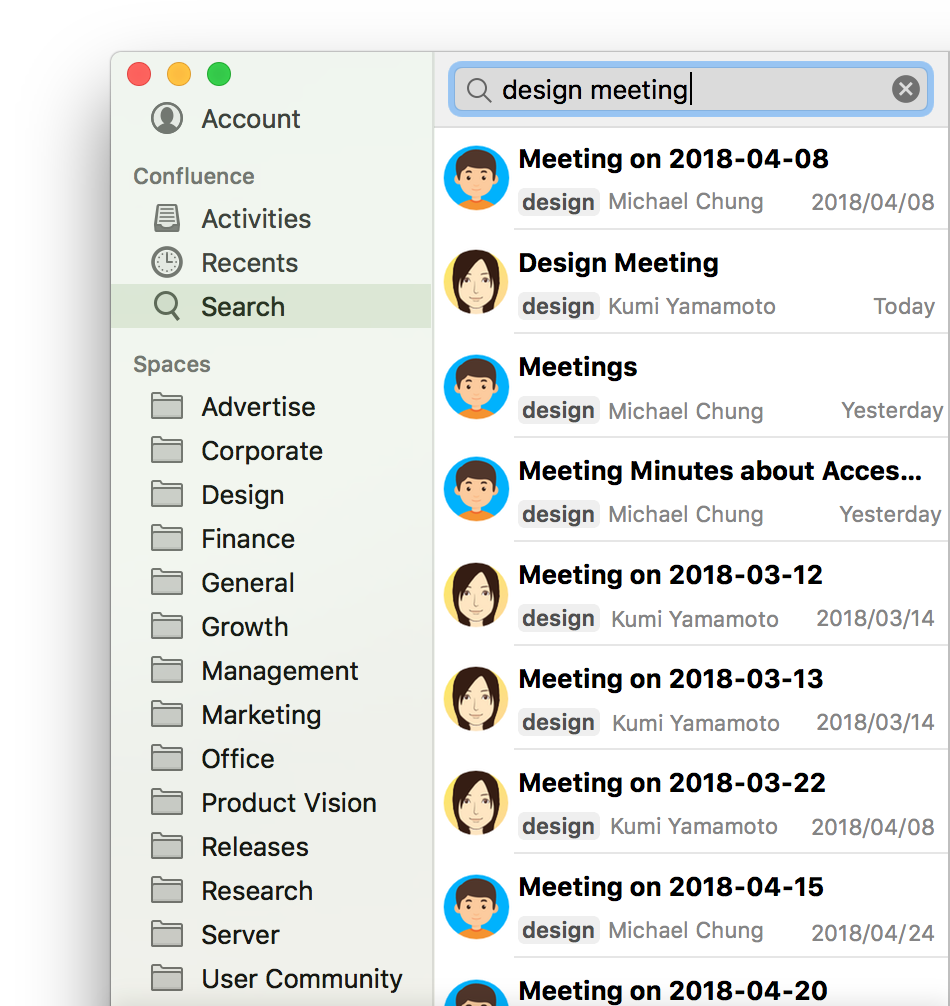Click design tag on Meeting on 2018-04-15
Screen dimensions: 950x1006
[558, 931]
